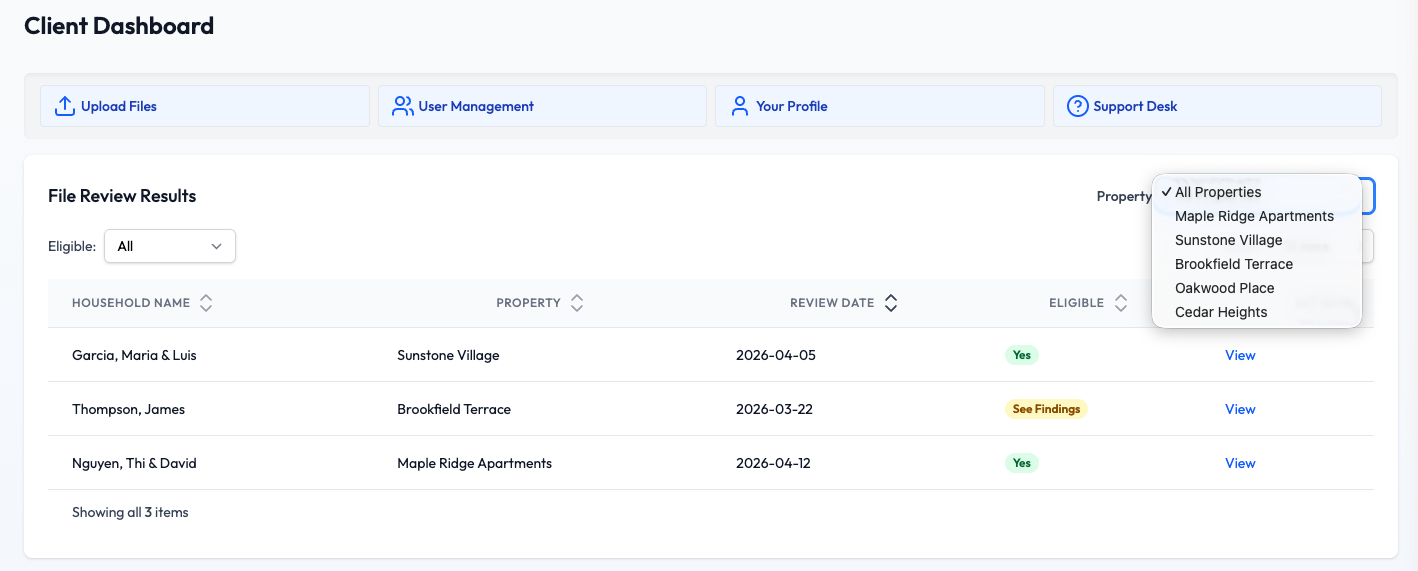Screen dimensions: 1418x571
Task: Click the Upload Files icon
Action: click(65, 106)
